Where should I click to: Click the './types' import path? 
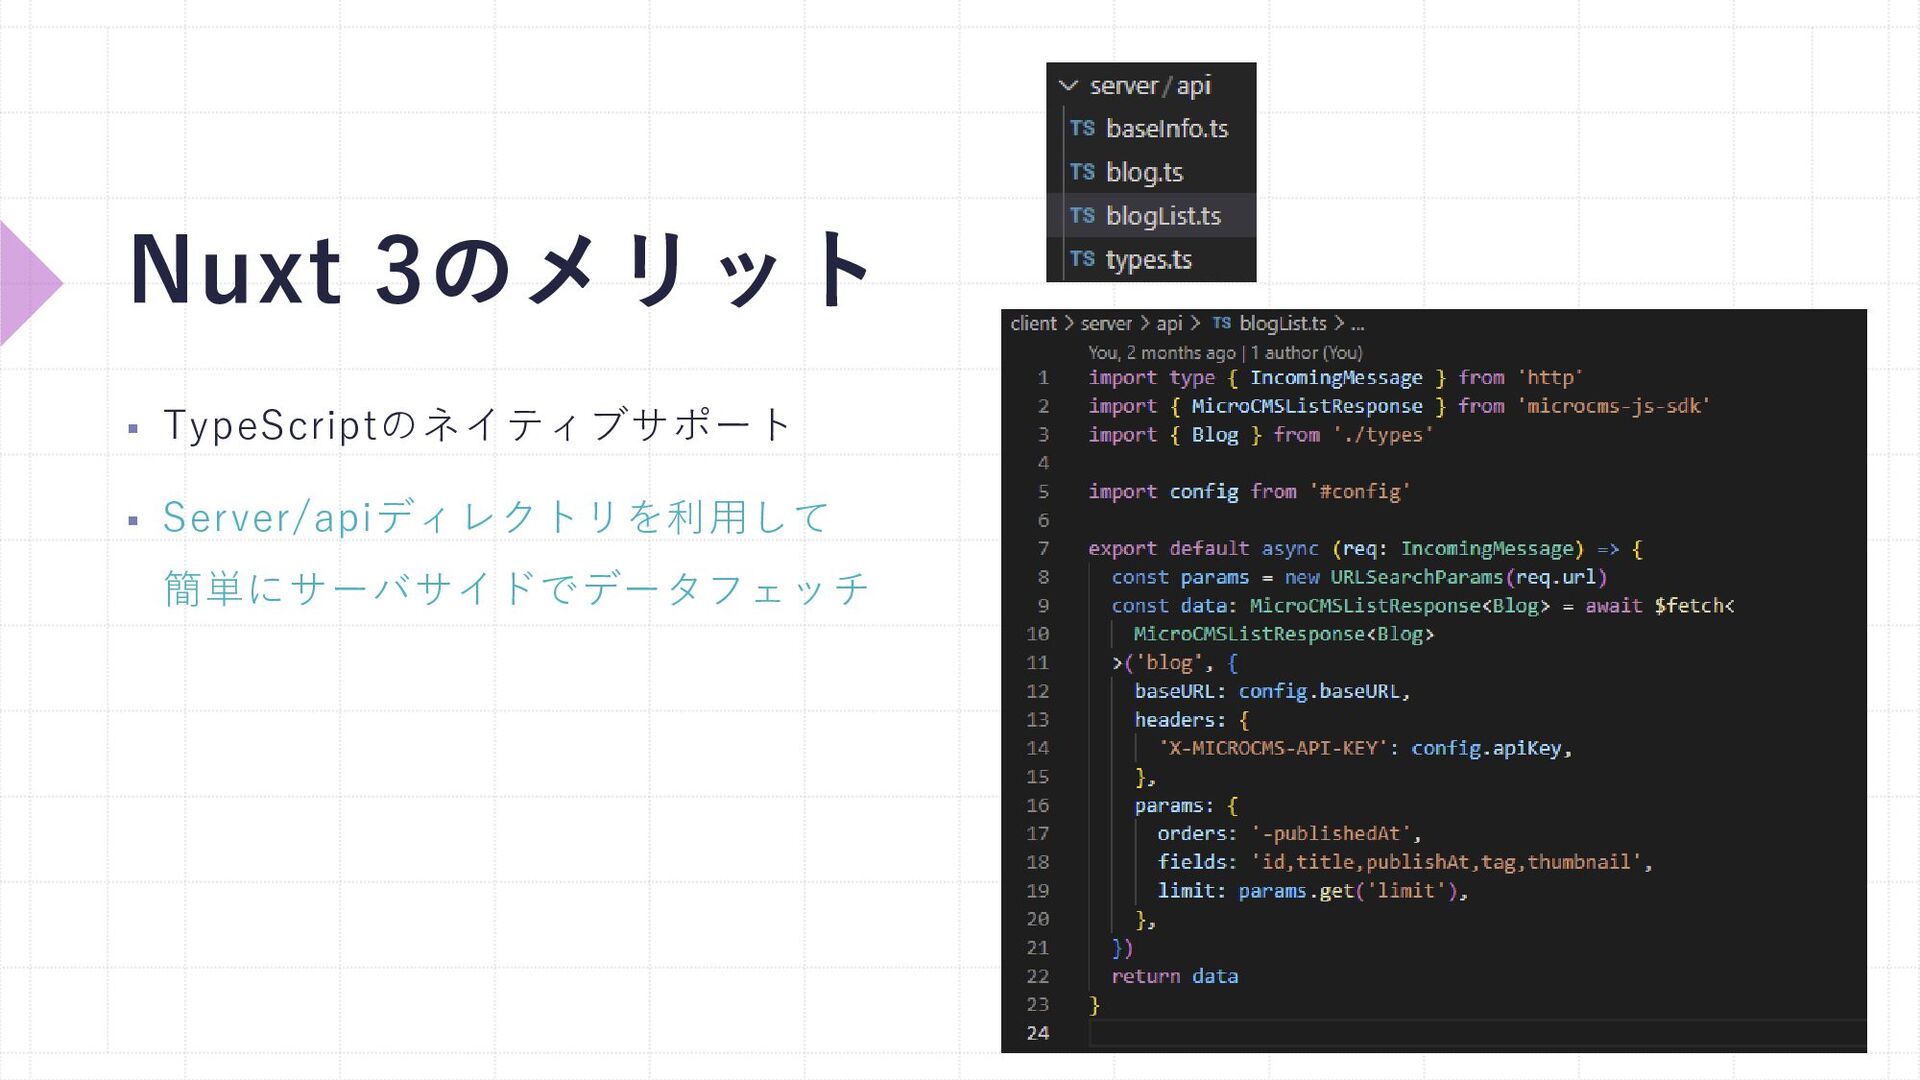[x=1383, y=435]
